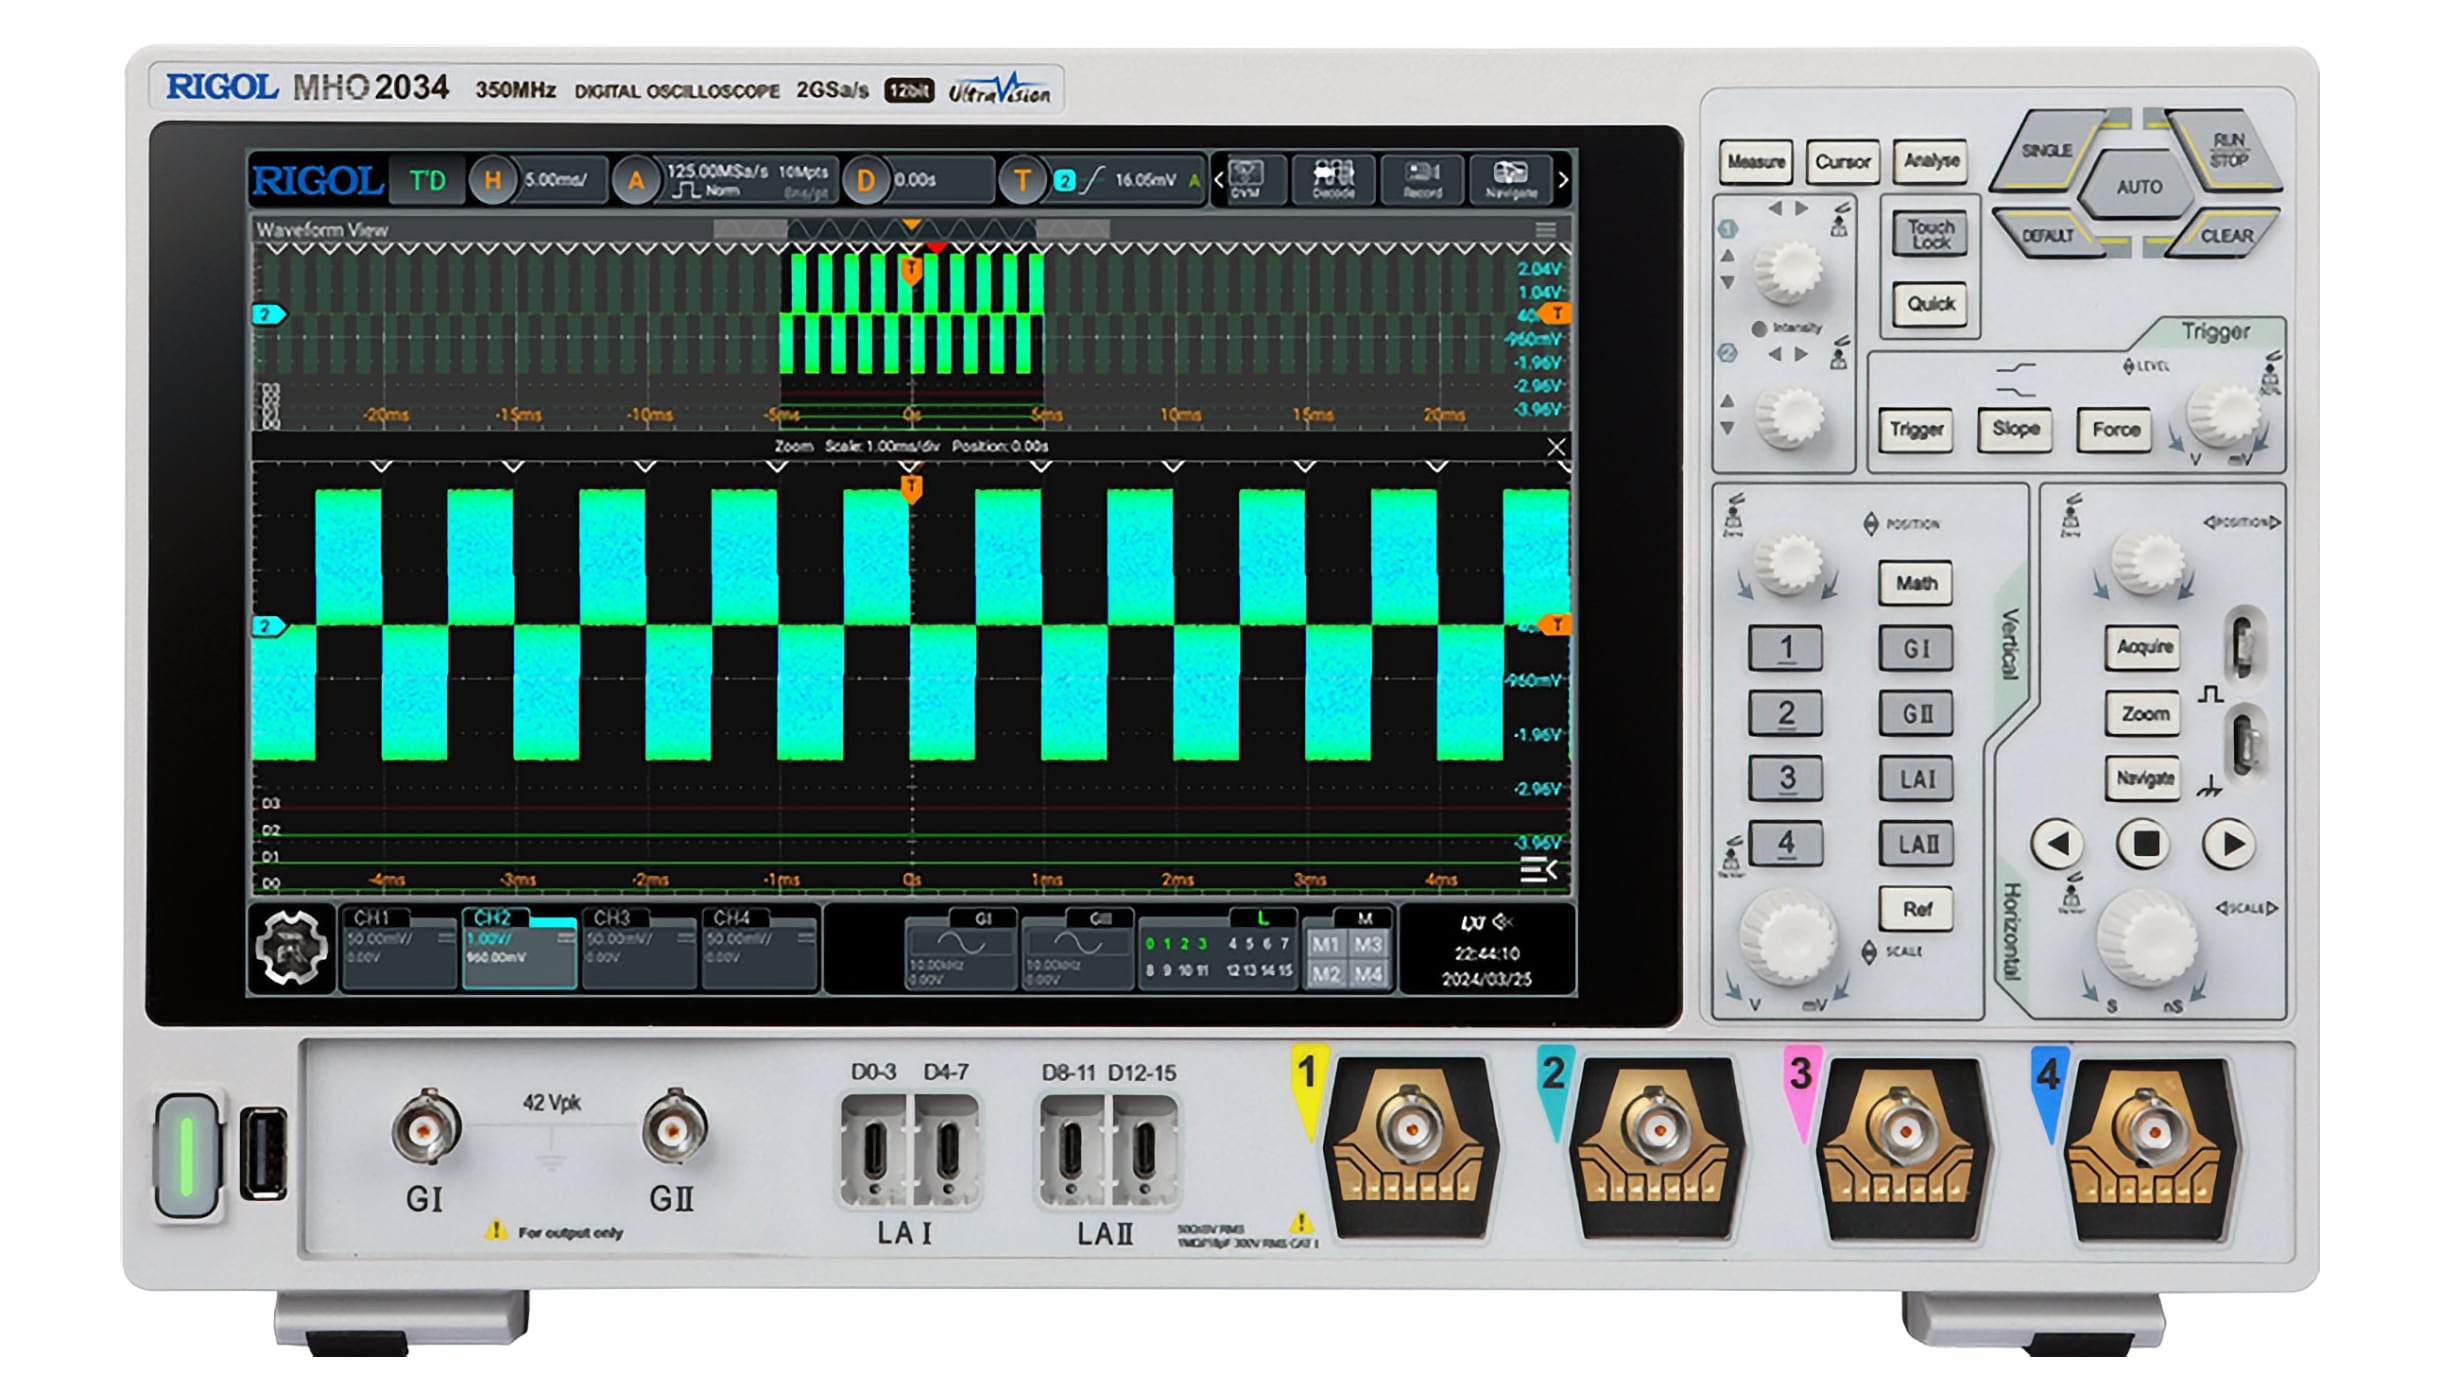Click the orange H horizontal badge
The image size is (2440, 1400).
(x=492, y=180)
